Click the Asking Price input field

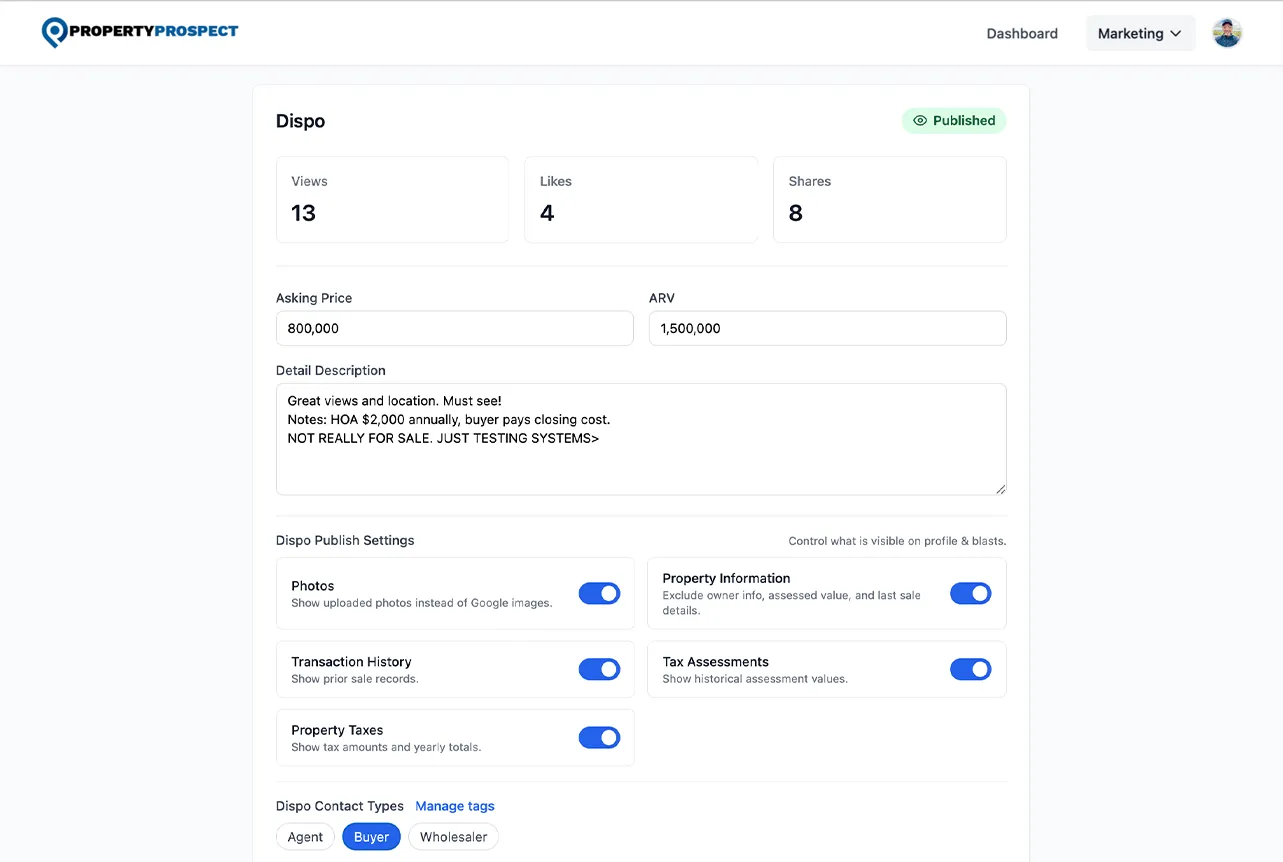(454, 328)
